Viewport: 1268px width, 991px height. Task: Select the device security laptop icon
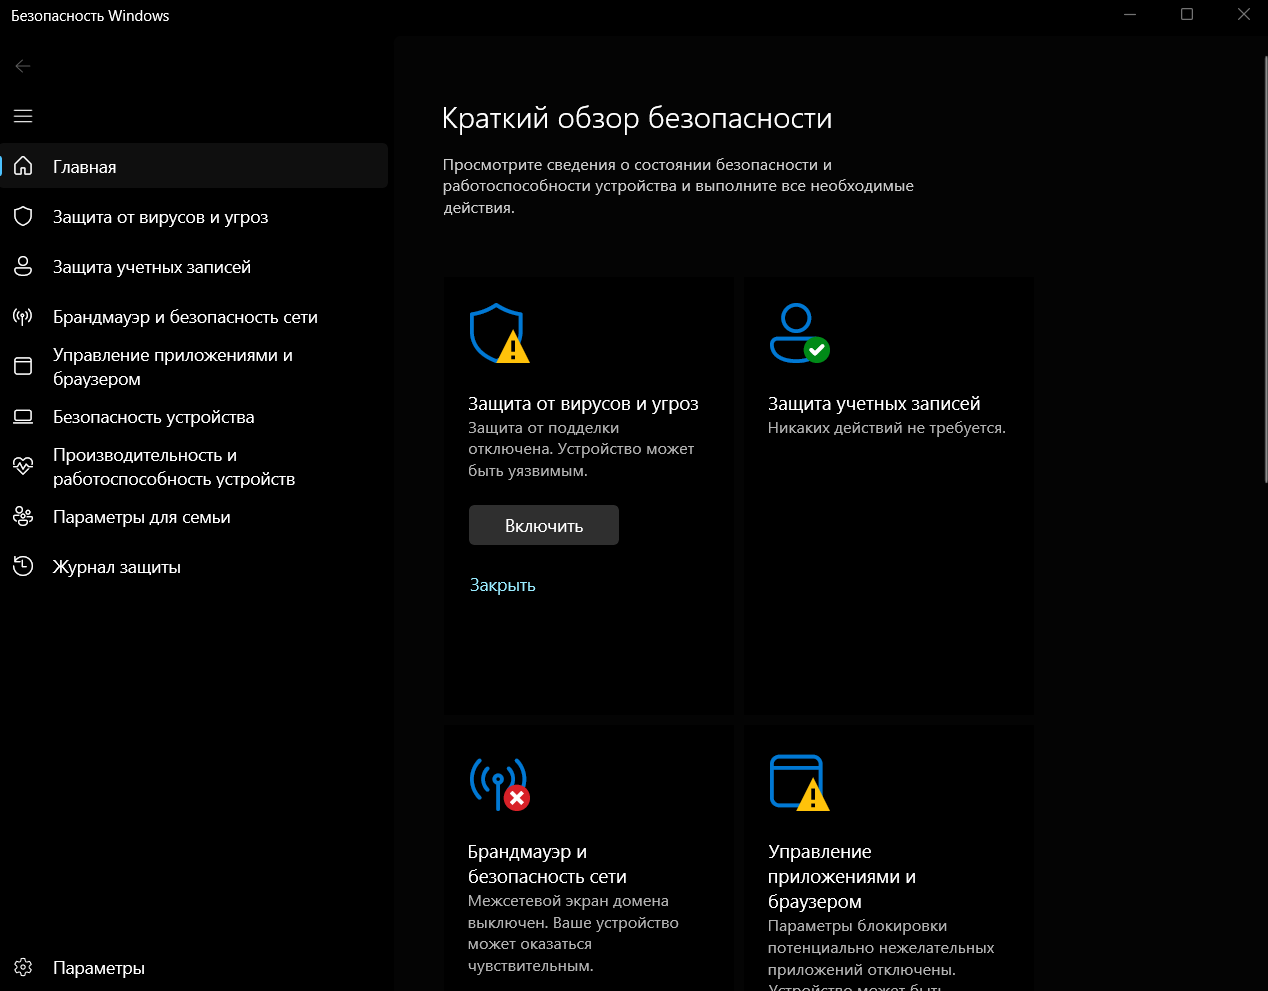tap(22, 416)
